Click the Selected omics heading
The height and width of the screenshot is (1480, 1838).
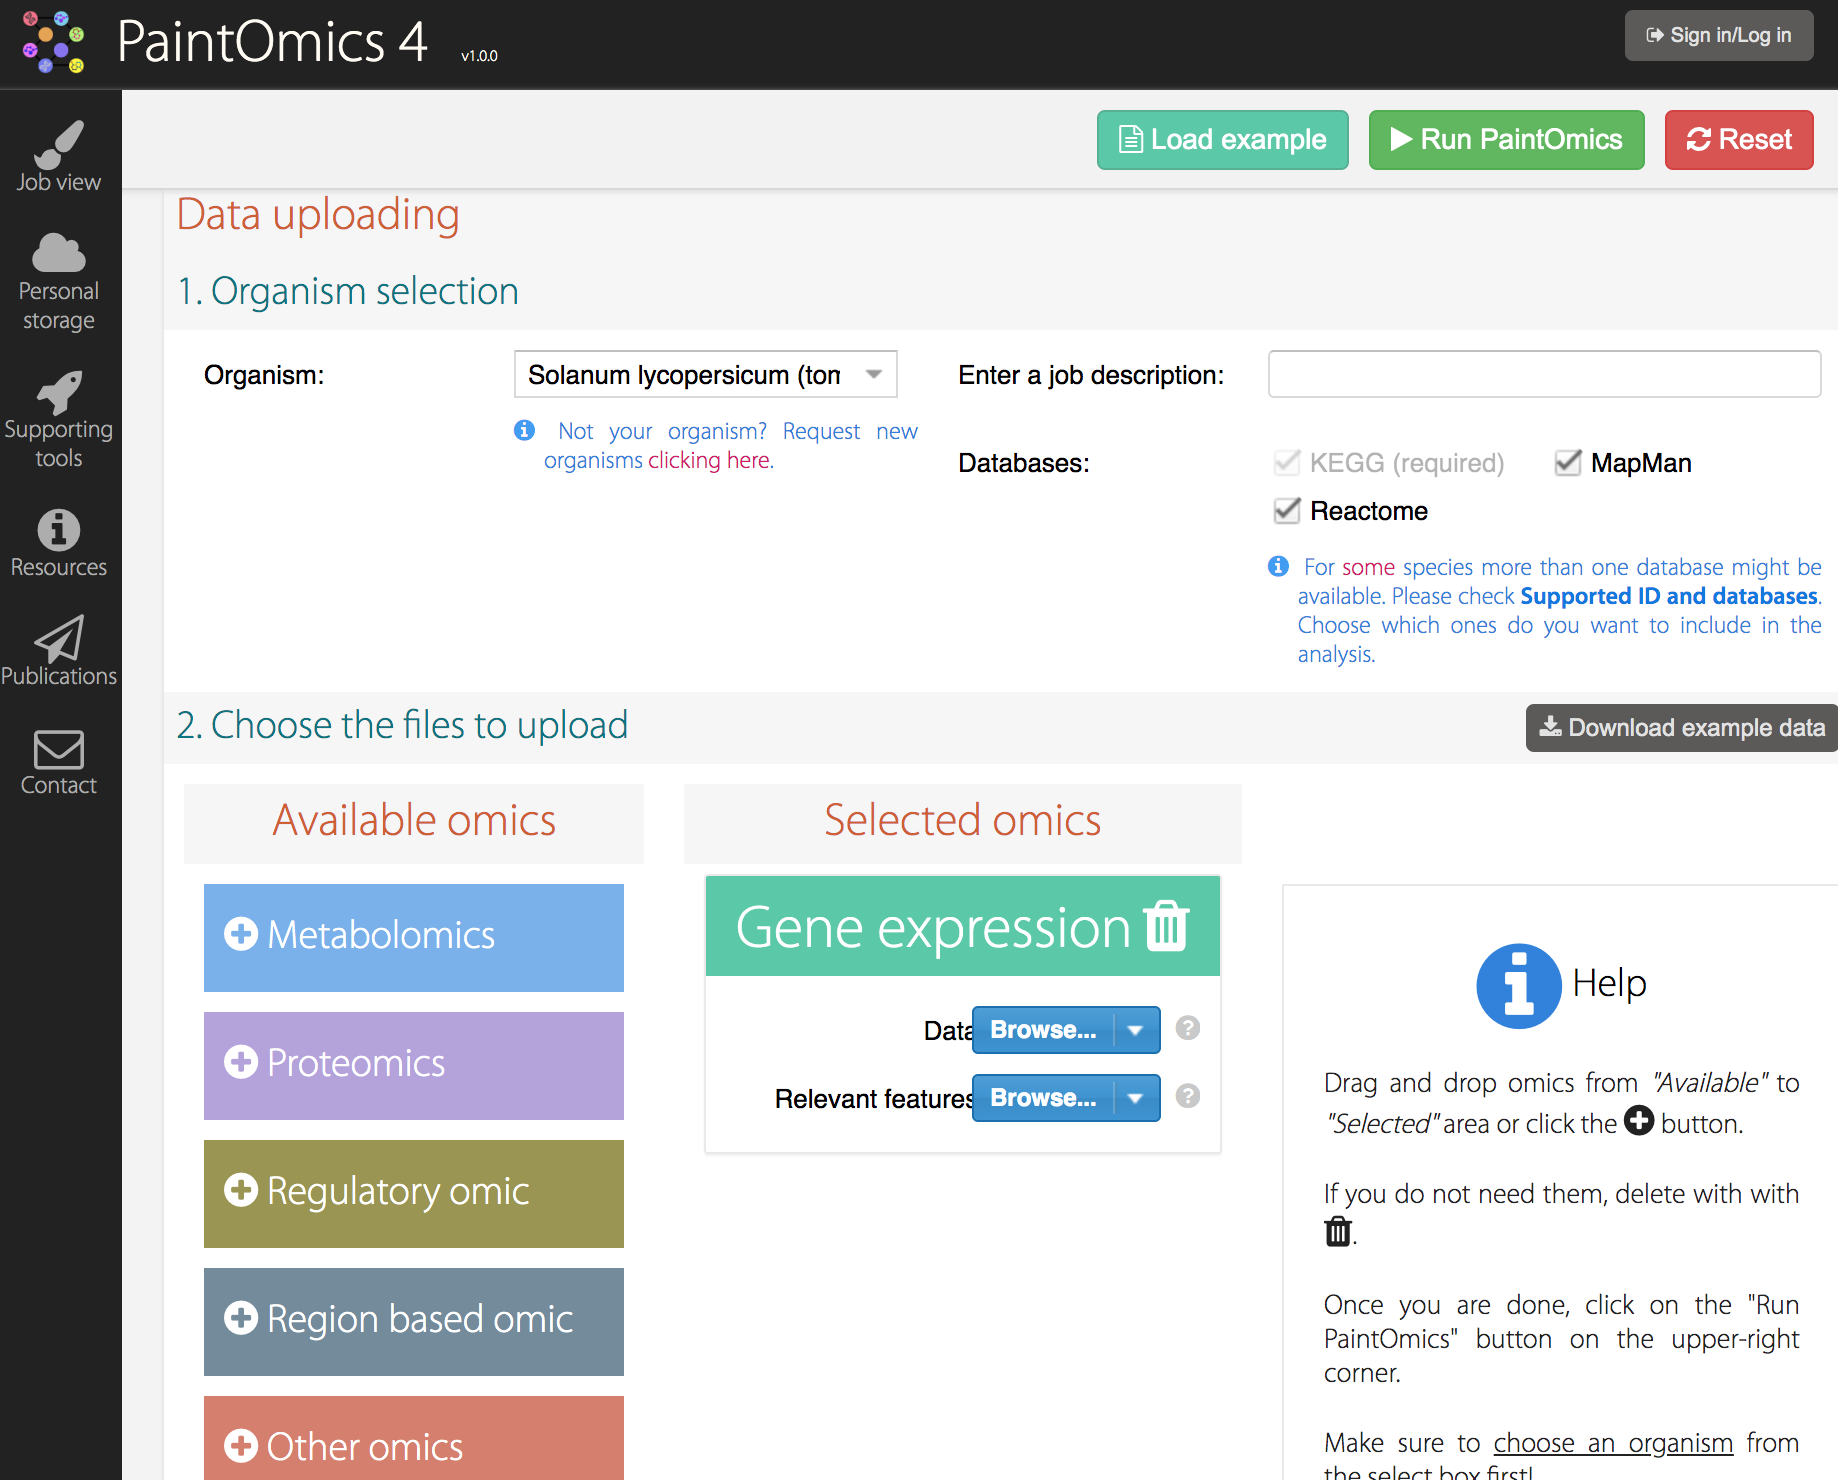click(962, 820)
